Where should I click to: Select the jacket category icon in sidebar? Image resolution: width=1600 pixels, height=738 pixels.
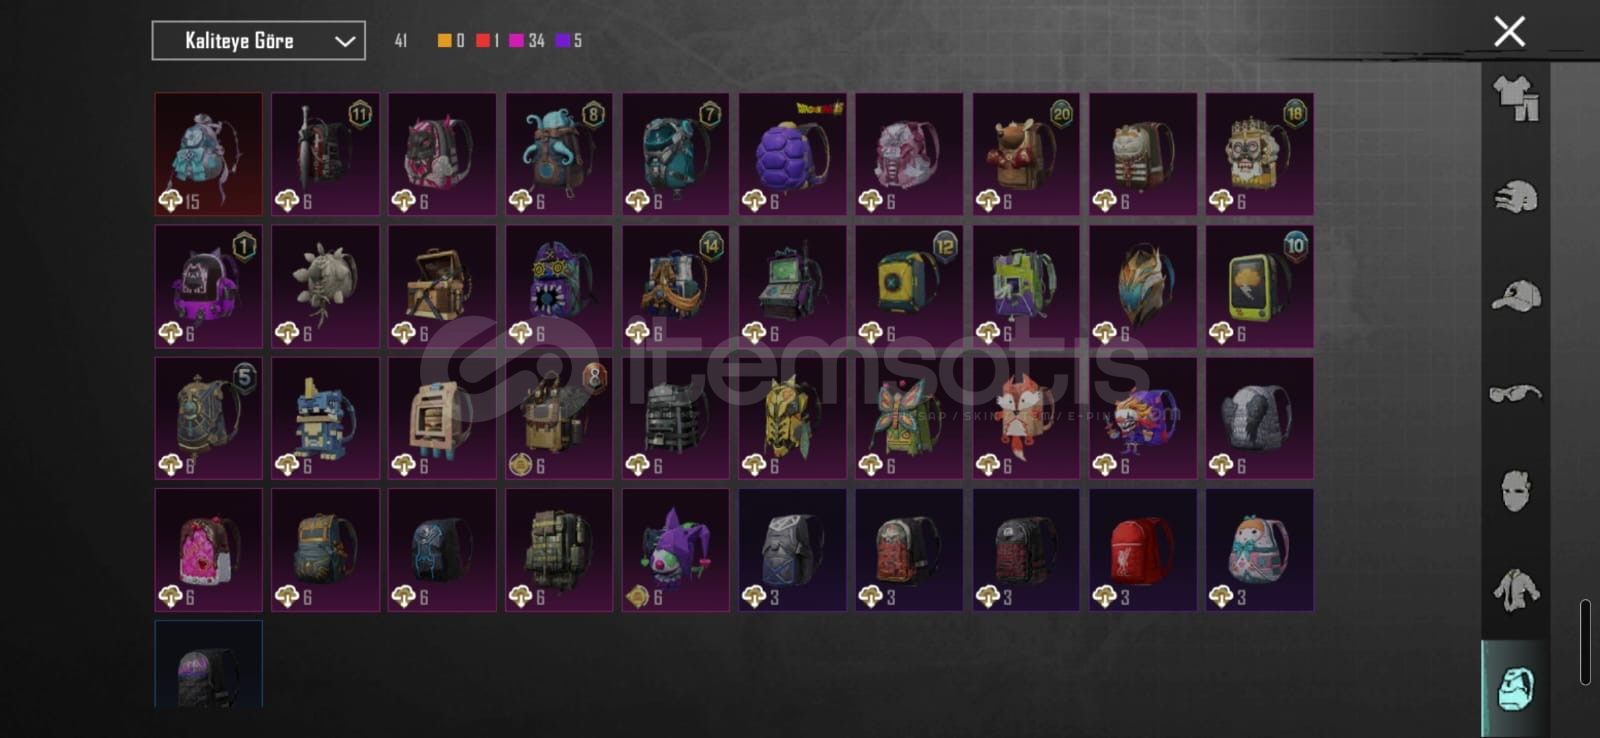click(1515, 589)
